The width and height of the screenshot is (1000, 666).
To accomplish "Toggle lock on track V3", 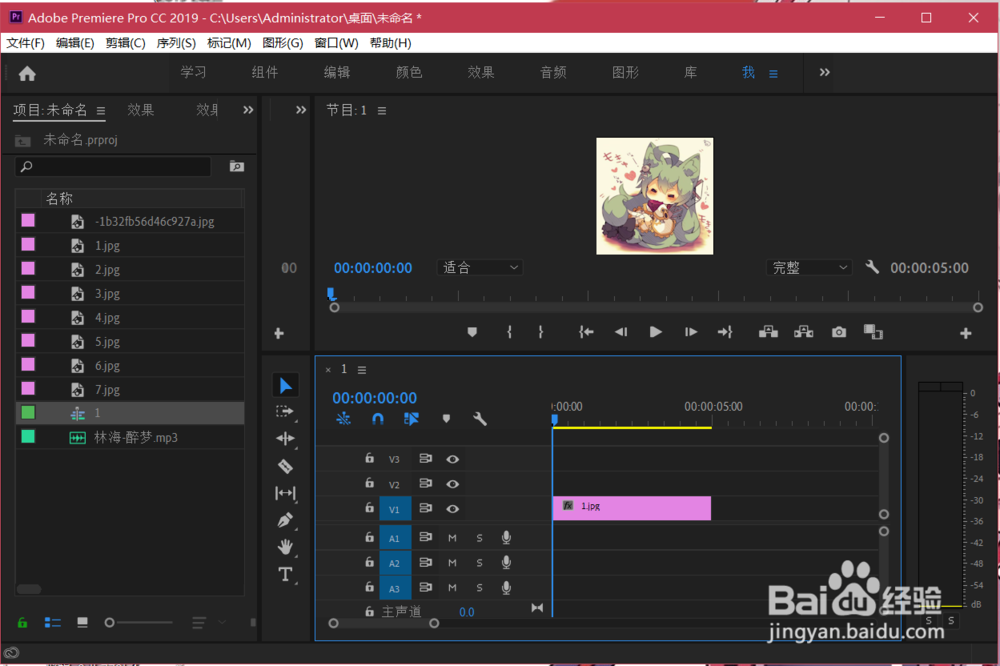I will pyautogui.click(x=369, y=458).
